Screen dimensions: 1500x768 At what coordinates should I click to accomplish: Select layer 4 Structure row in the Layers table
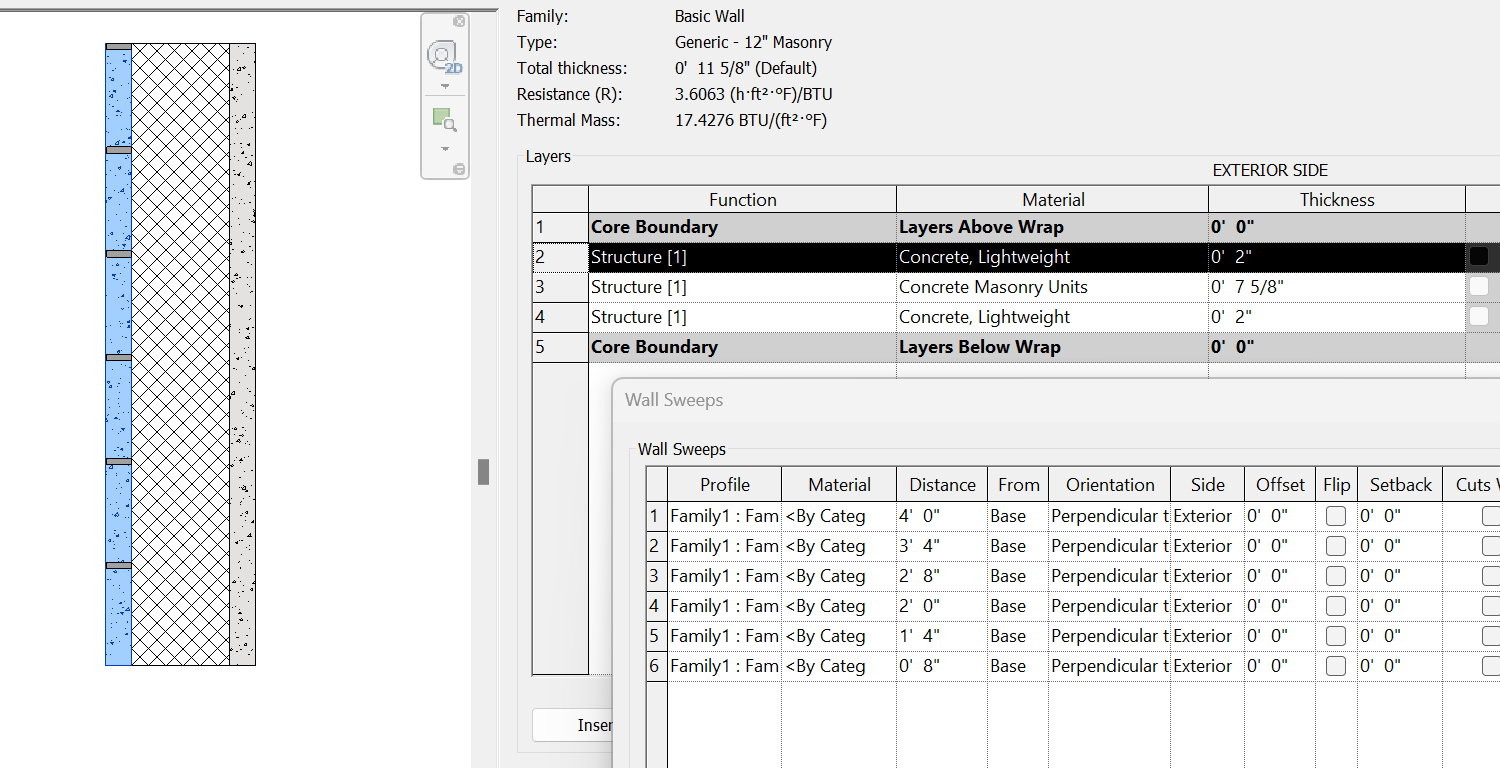point(742,317)
